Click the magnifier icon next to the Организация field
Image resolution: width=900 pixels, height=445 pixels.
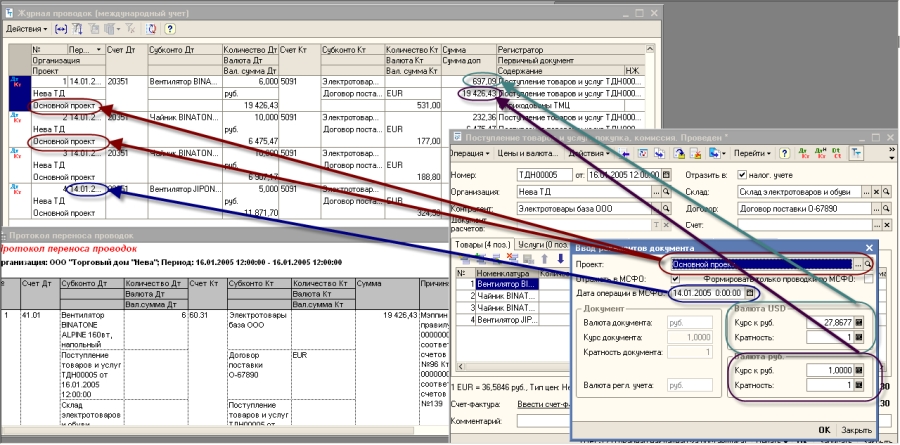(666, 192)
